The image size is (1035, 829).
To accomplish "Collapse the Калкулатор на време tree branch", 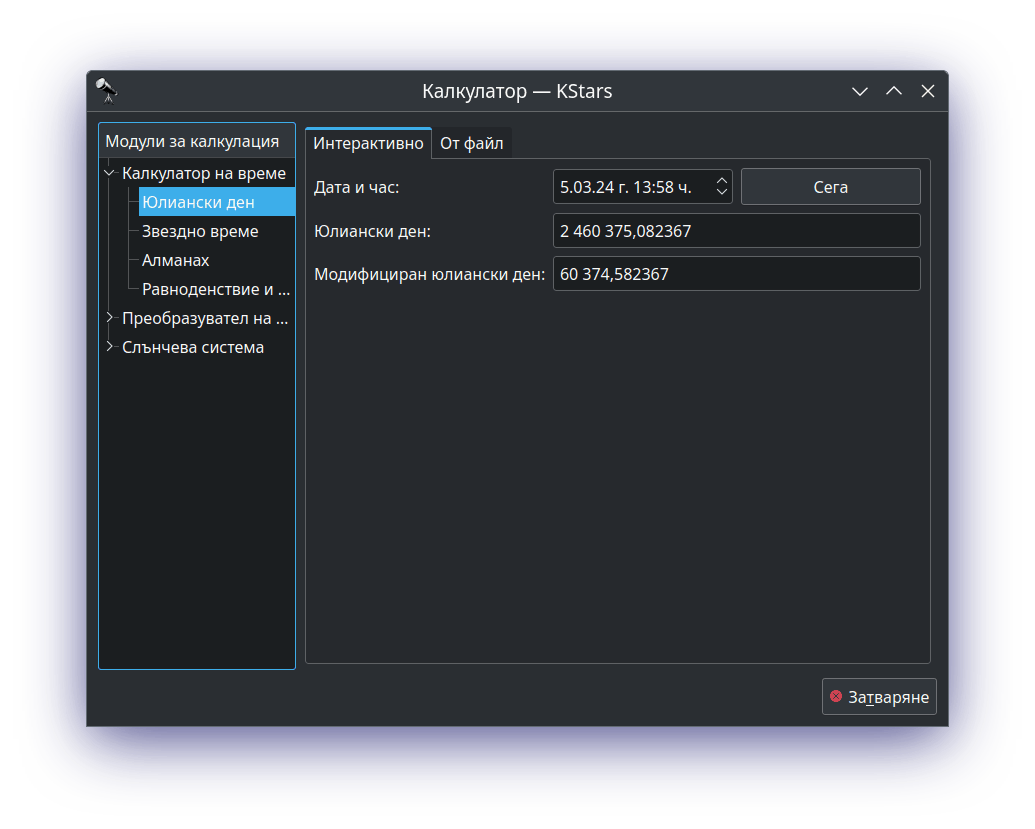I will click(x=109, y=174).
